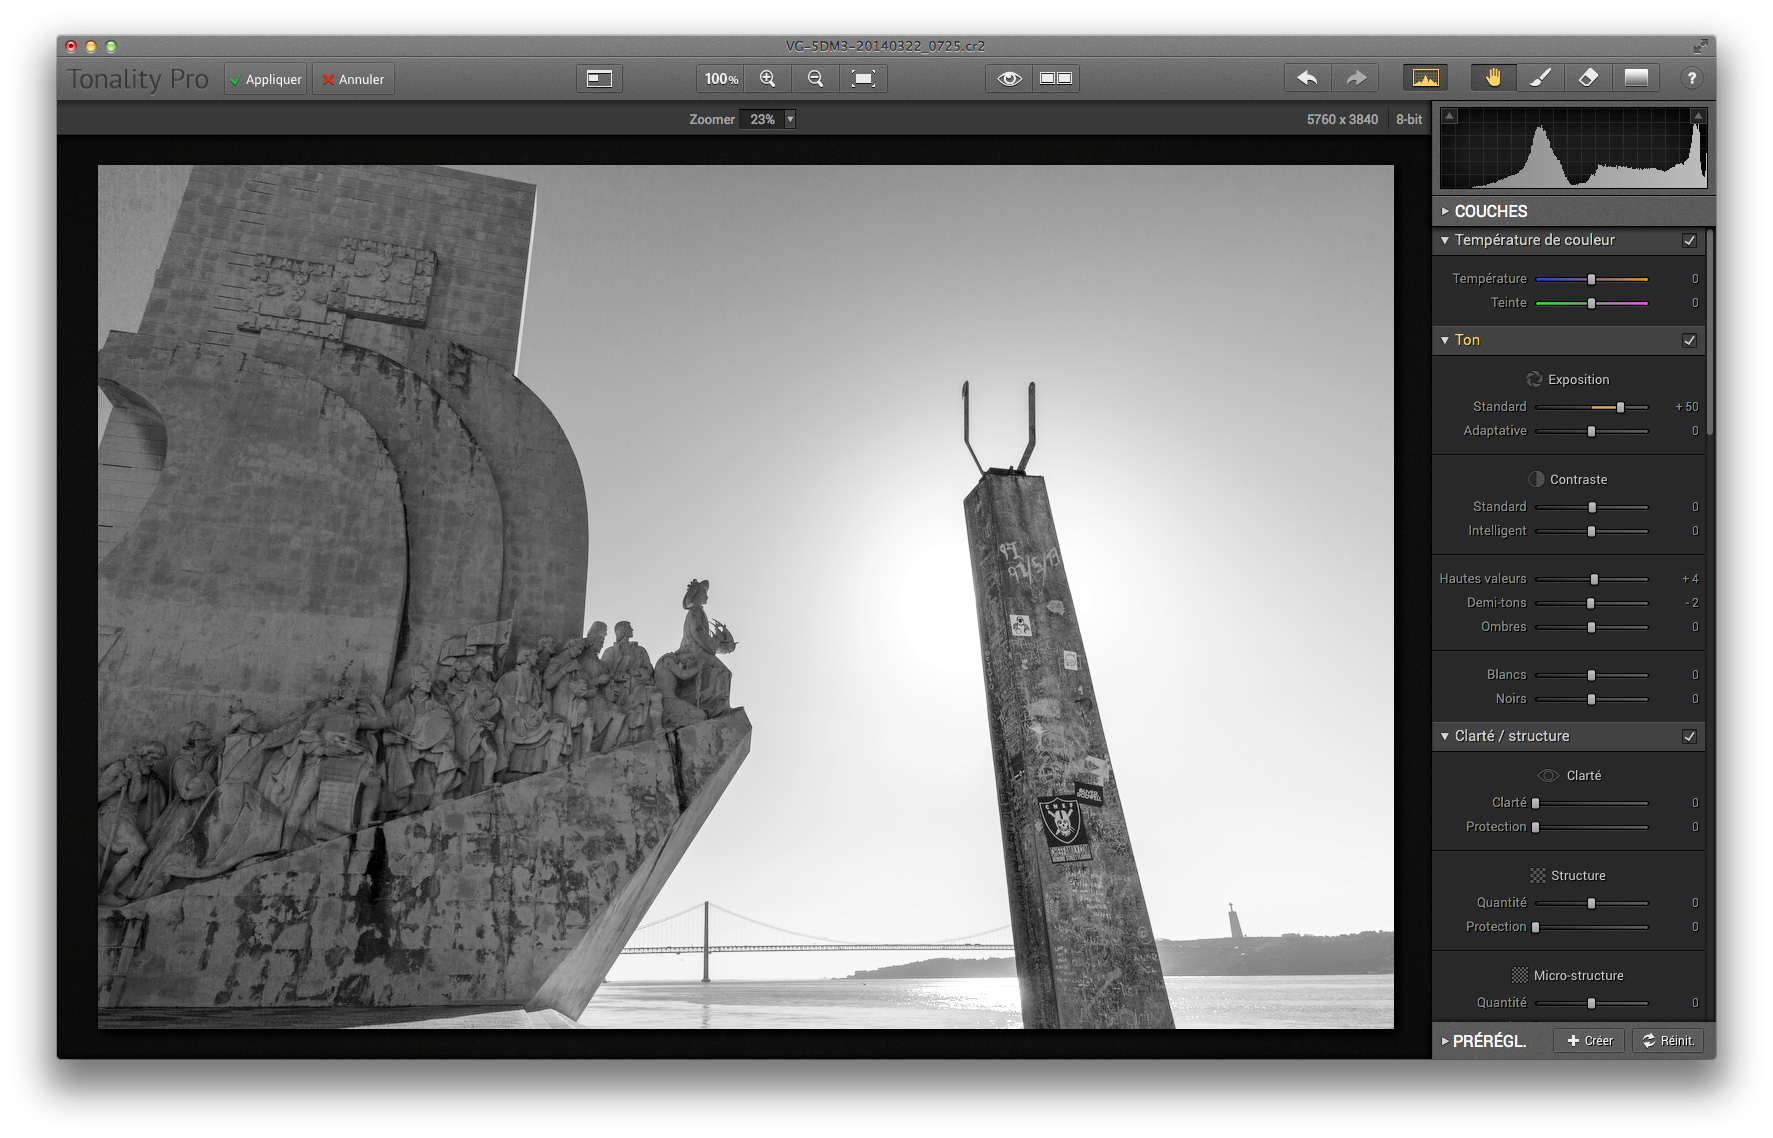Enable side-by-side compare view icon

click(x=1056, y=78)
